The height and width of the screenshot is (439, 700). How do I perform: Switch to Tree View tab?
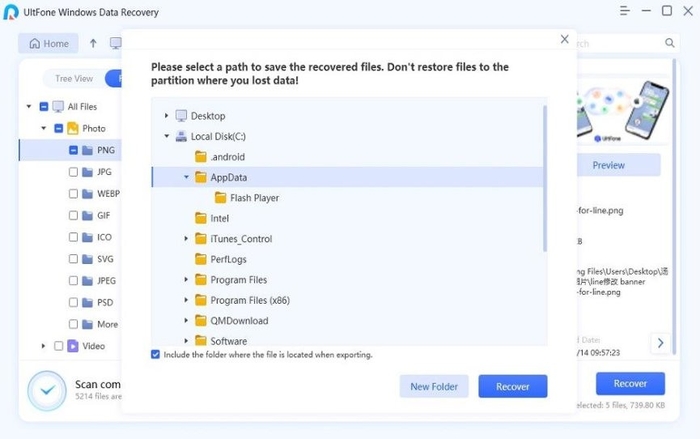click(74, 79)
